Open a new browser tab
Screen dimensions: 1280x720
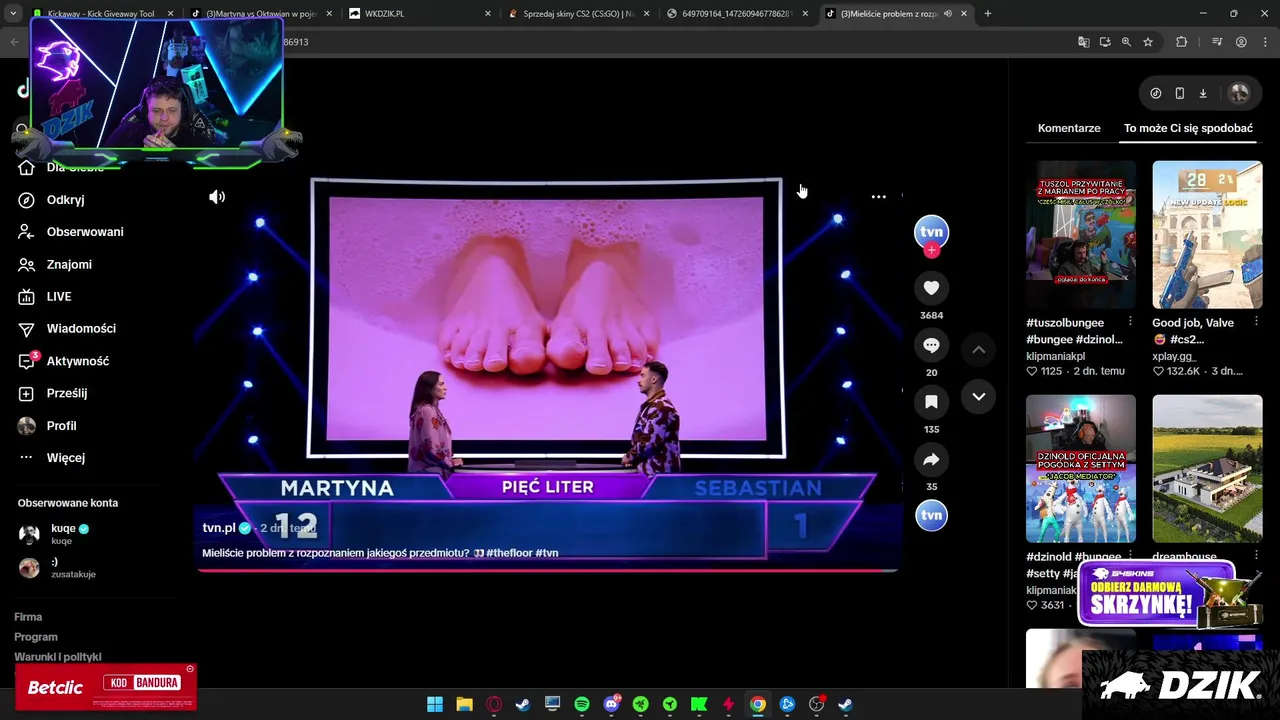click(988, 14)
